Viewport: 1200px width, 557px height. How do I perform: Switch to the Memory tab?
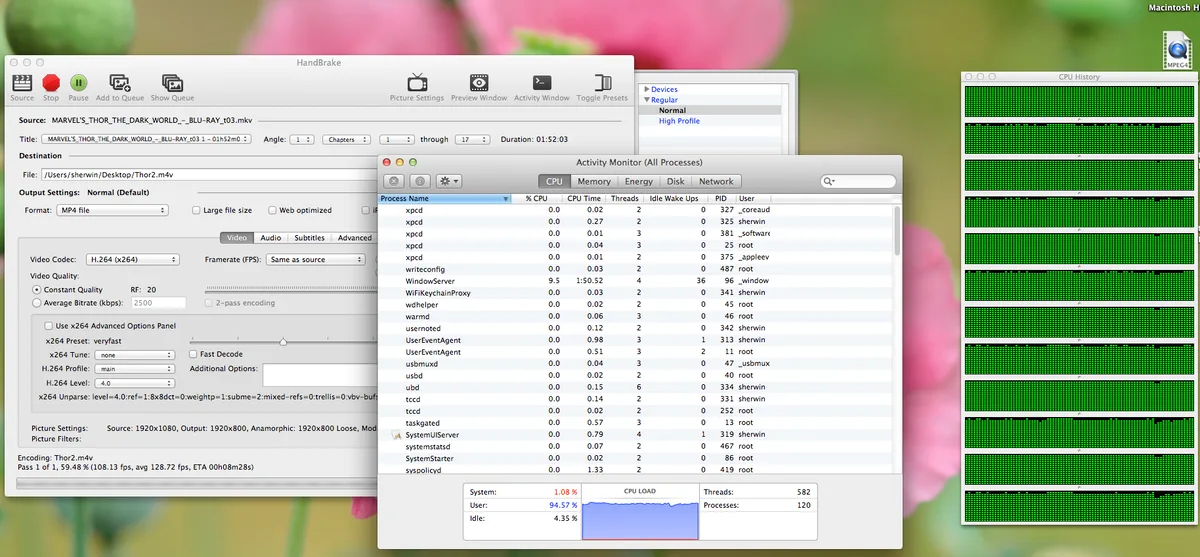(x=593, y=181)
